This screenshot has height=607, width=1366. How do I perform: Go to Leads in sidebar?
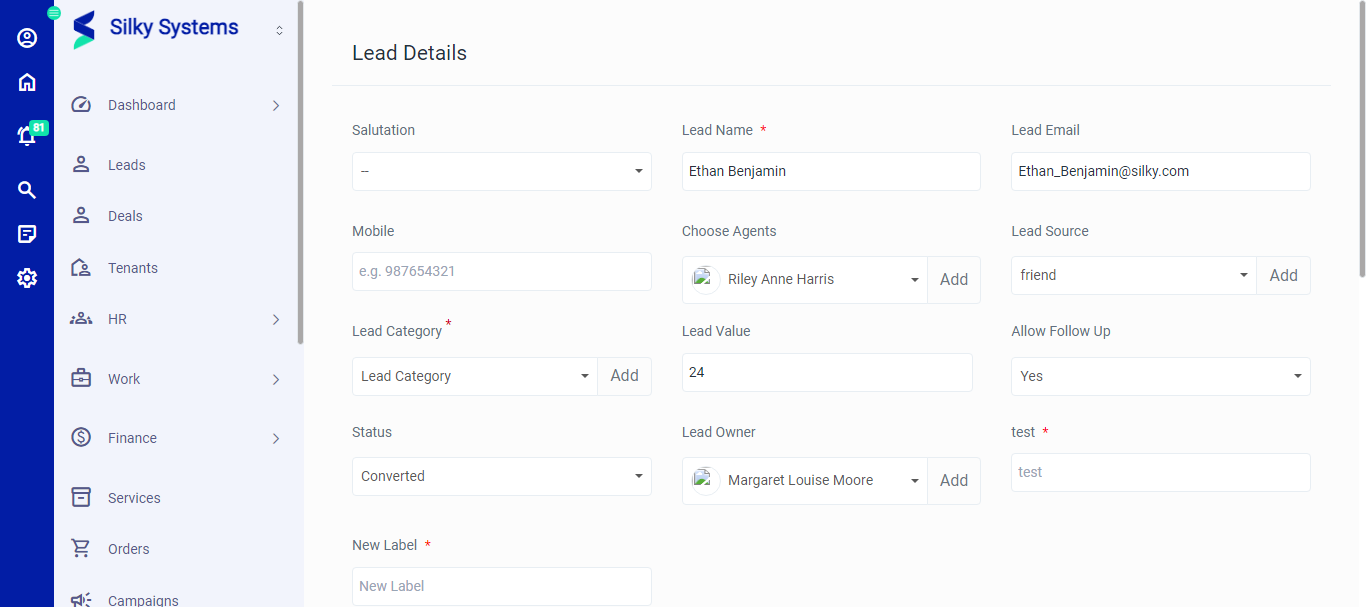pos(127,165)
